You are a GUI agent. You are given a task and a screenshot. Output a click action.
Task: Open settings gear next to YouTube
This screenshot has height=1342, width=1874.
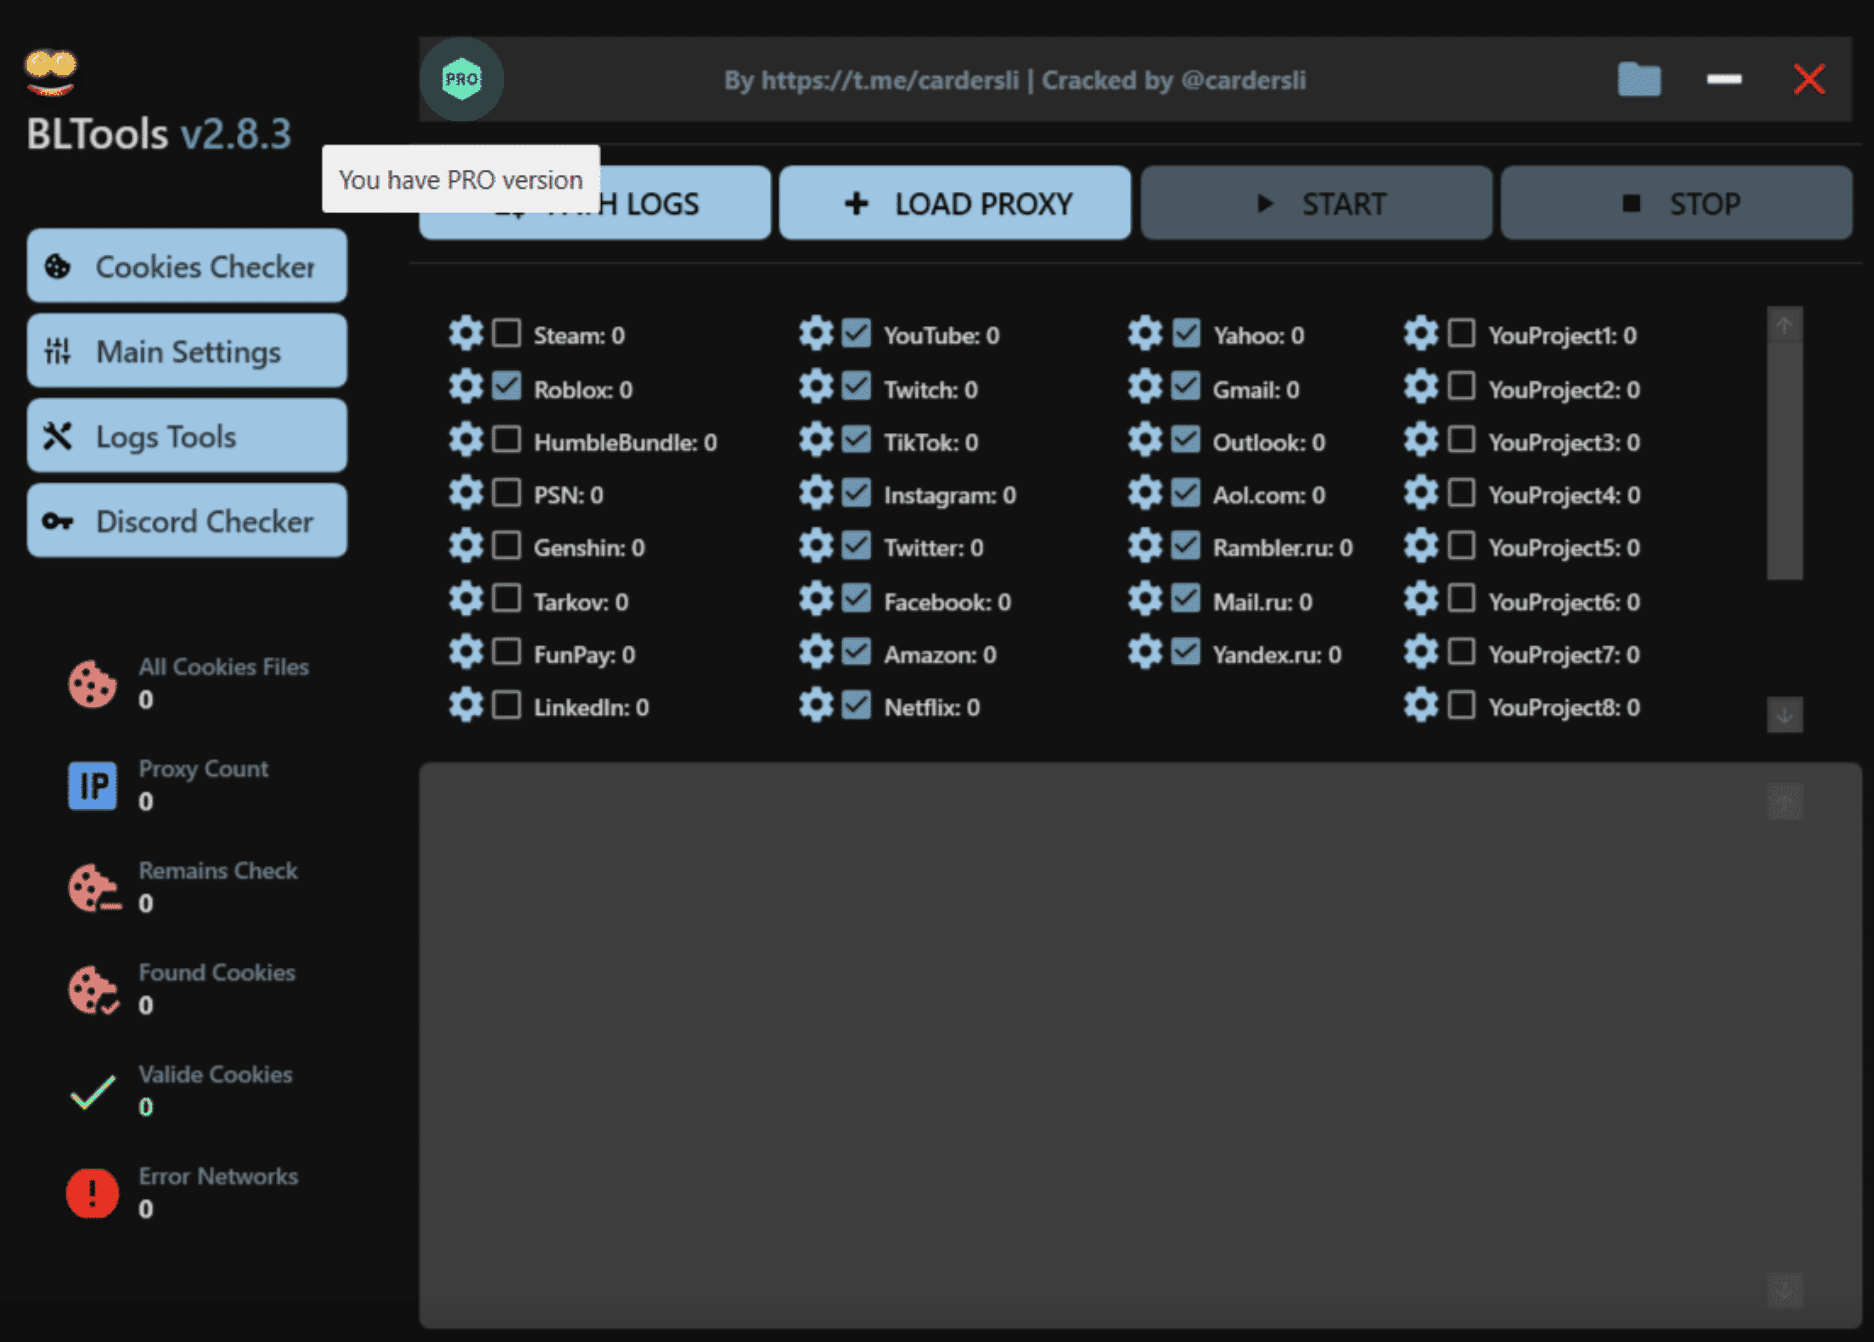coord(815,333)
